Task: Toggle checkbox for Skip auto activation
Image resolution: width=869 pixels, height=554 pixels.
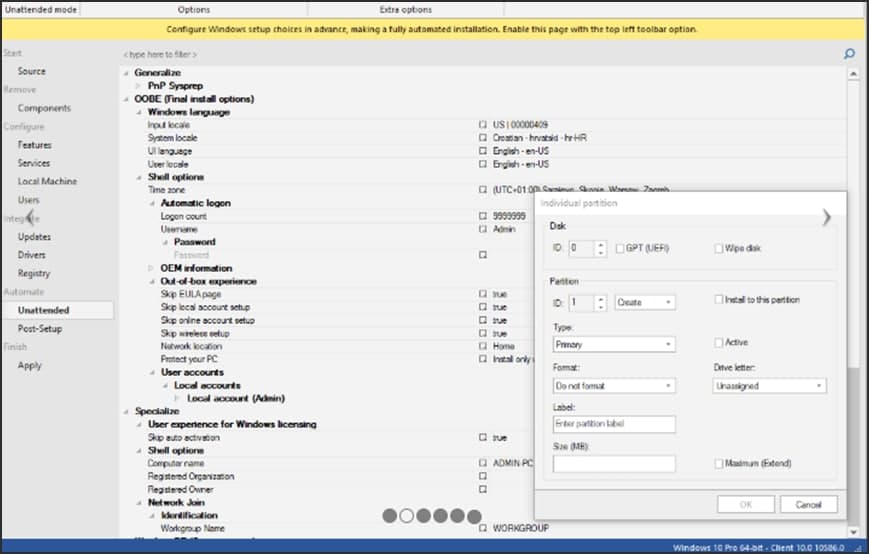Action: [483, 438]
